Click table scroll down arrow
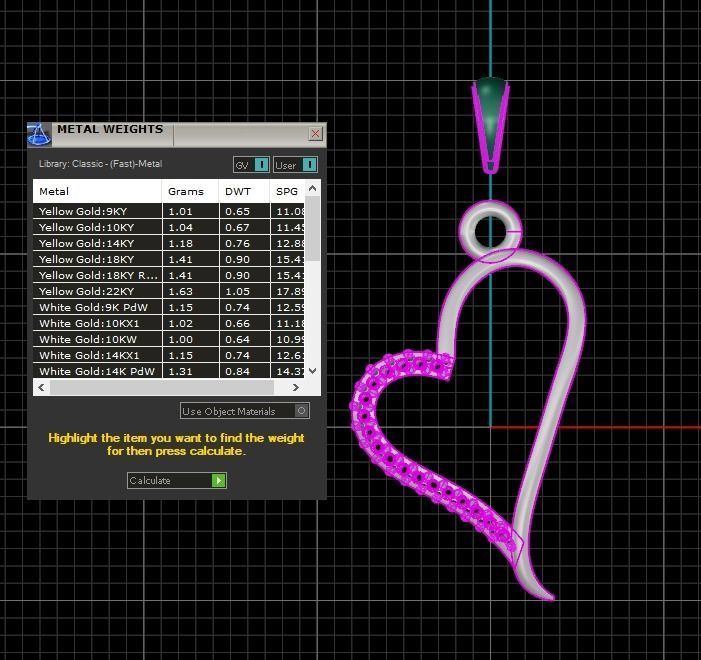Viewport: 701px width, 660px height. click(312, 371)
